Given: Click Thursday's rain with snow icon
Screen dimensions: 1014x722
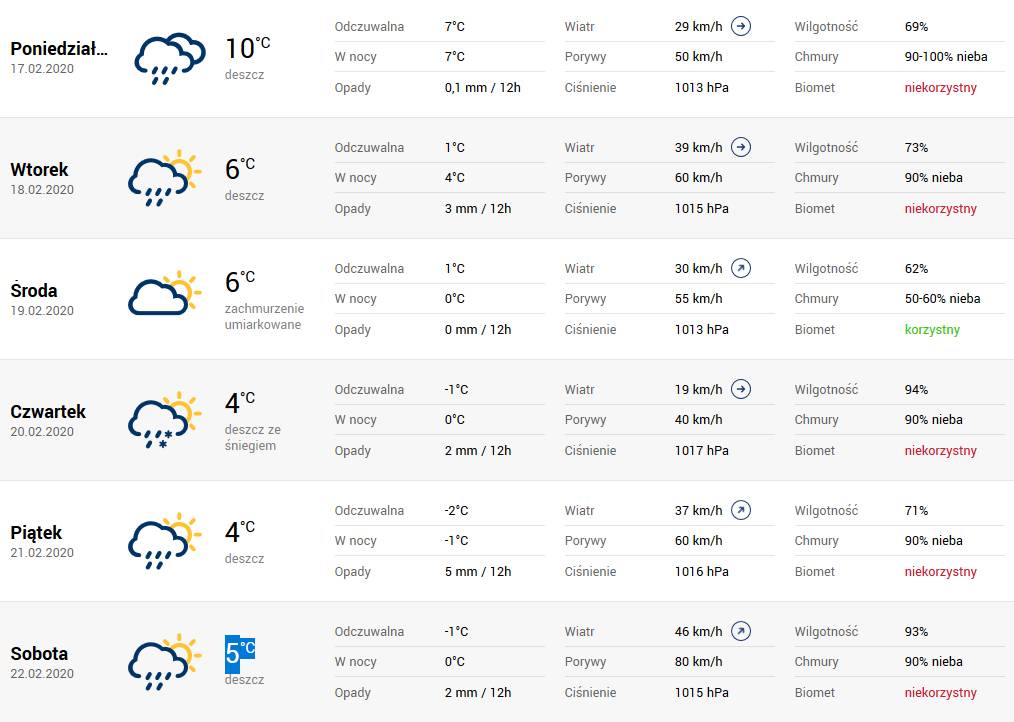Looking at the screenshot, I should (164, 420).
